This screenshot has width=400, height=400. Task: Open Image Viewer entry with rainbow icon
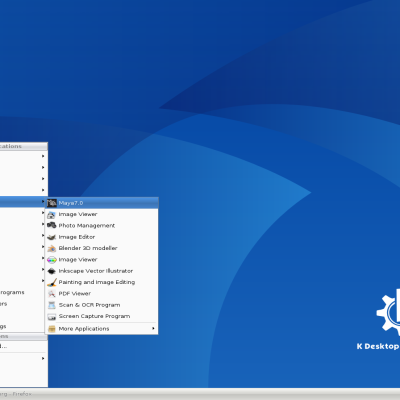pyautogui.click(x=102, y=260)
